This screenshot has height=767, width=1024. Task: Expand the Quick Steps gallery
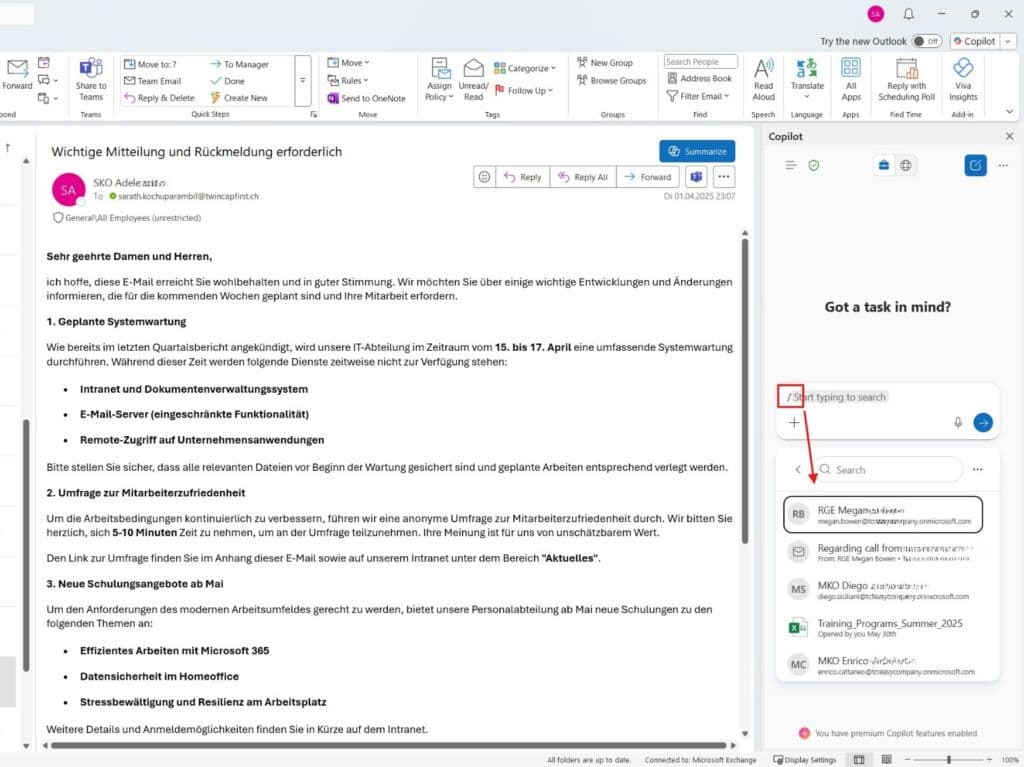pos(302,80)
